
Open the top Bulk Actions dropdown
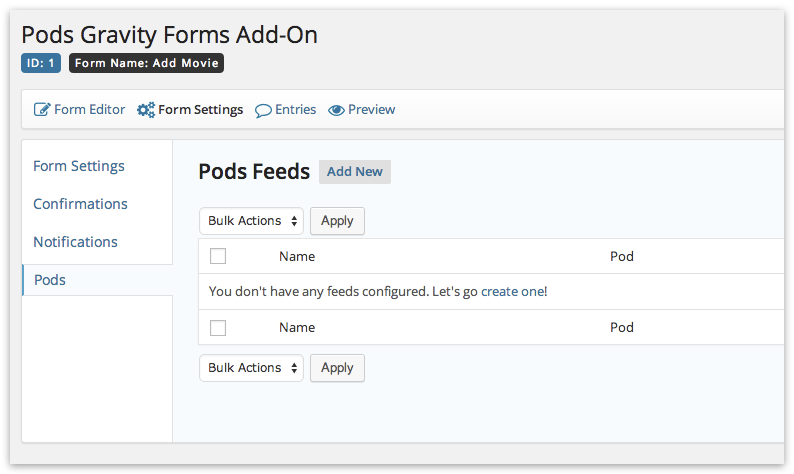click(x=252, y=221)
